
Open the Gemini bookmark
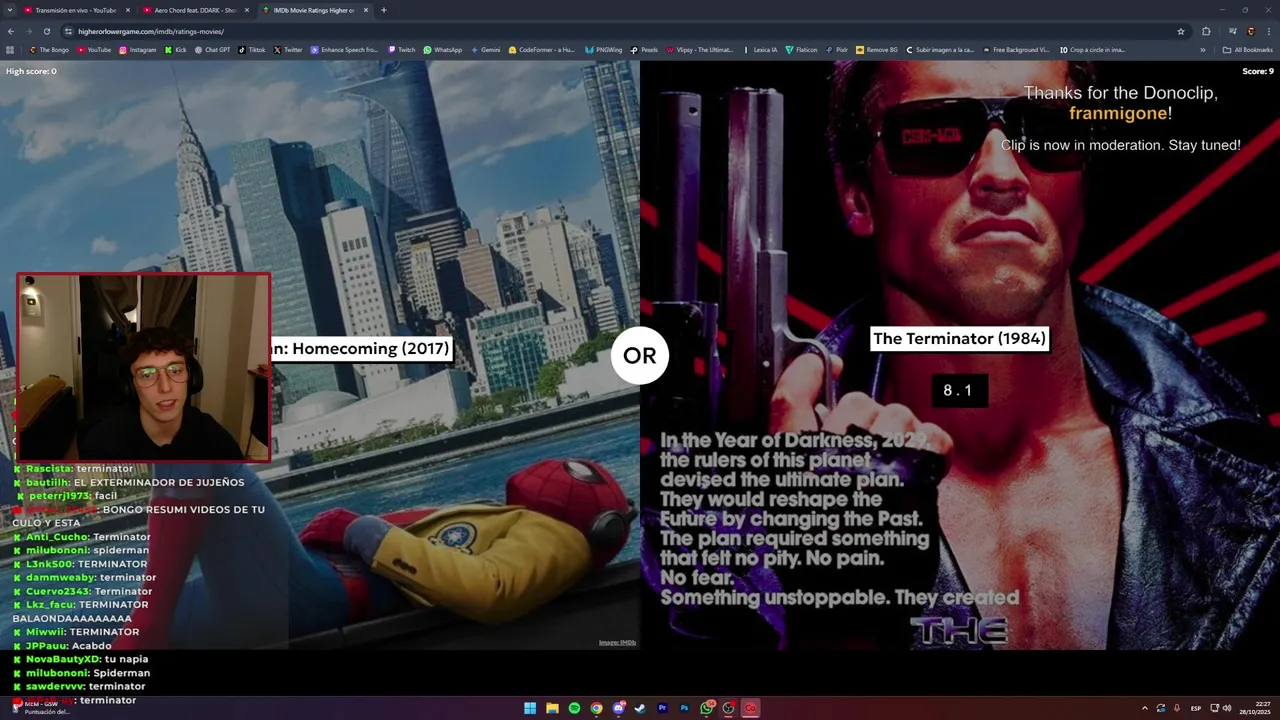point(485,49)
